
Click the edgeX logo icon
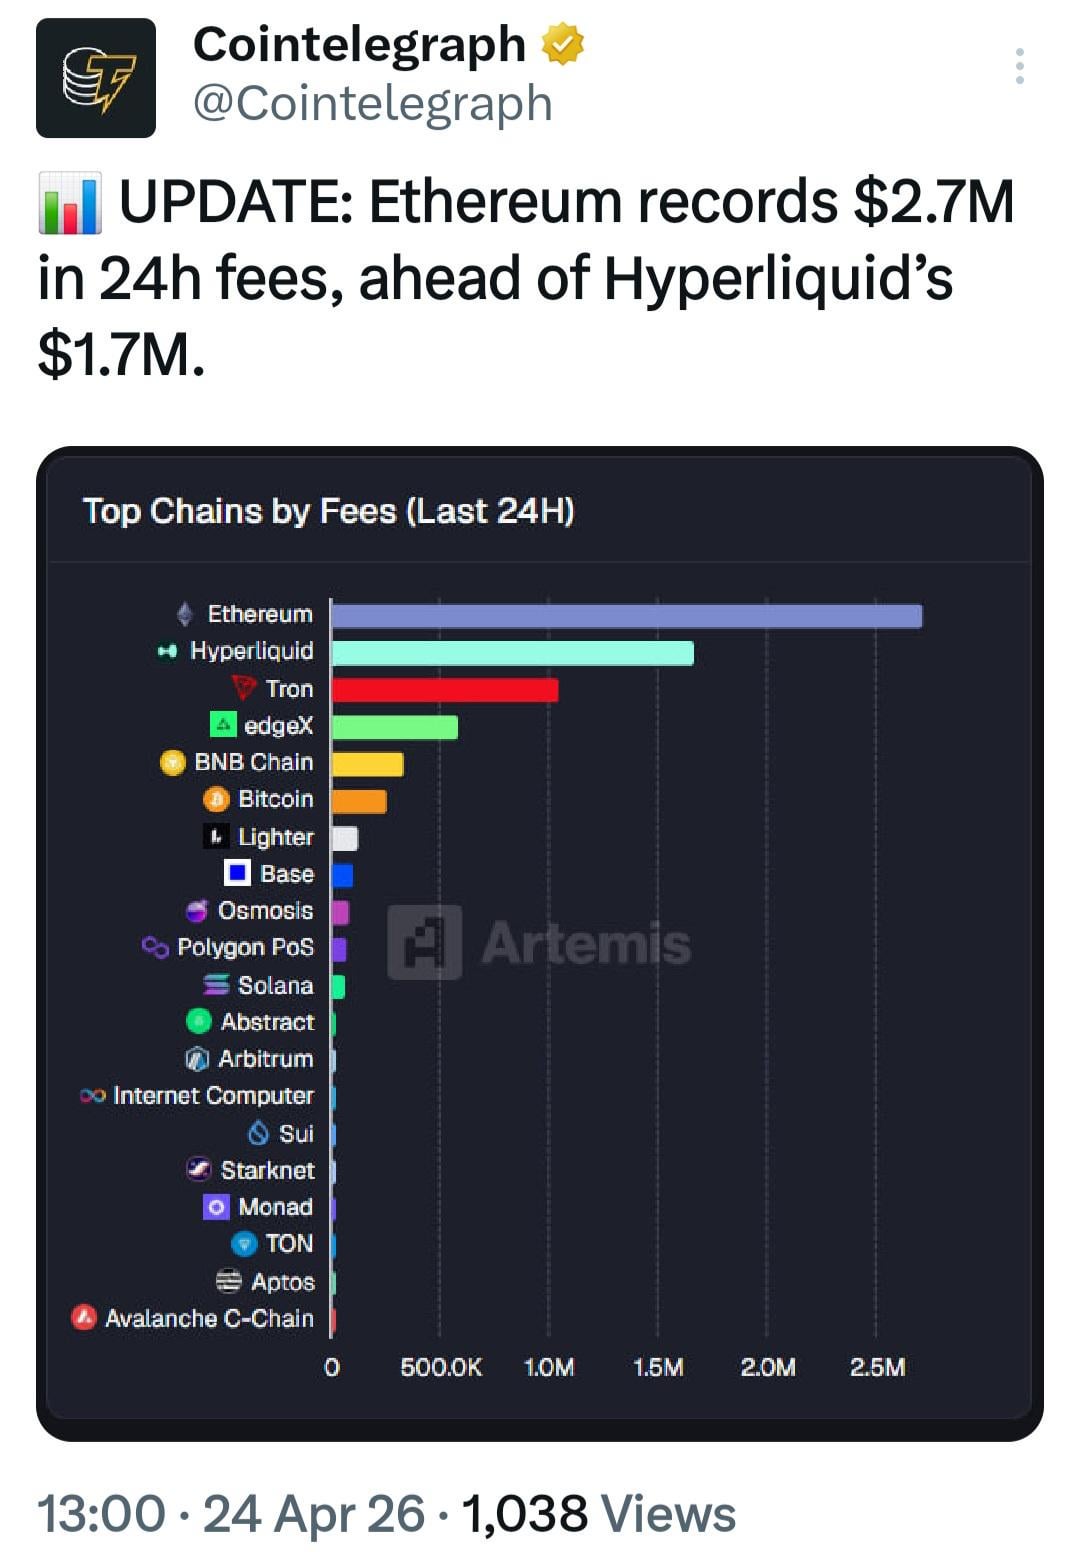coord(223,724)
